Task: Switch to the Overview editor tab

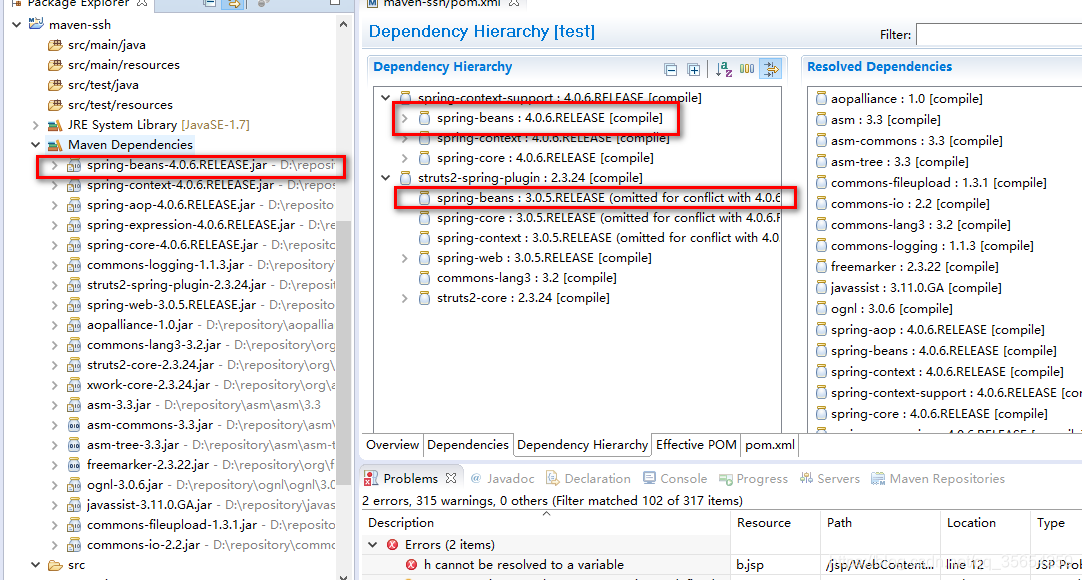Action: (392, 445)
